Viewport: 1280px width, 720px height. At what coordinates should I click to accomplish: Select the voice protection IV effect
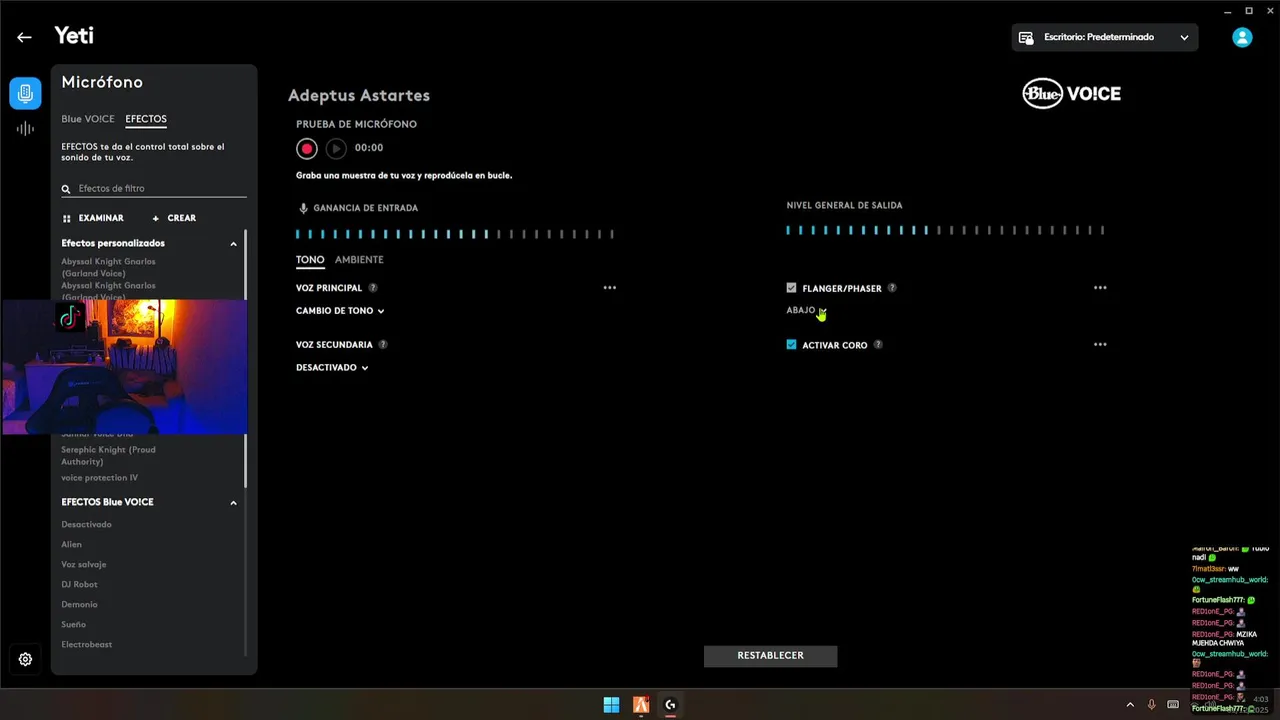(100, 478)
